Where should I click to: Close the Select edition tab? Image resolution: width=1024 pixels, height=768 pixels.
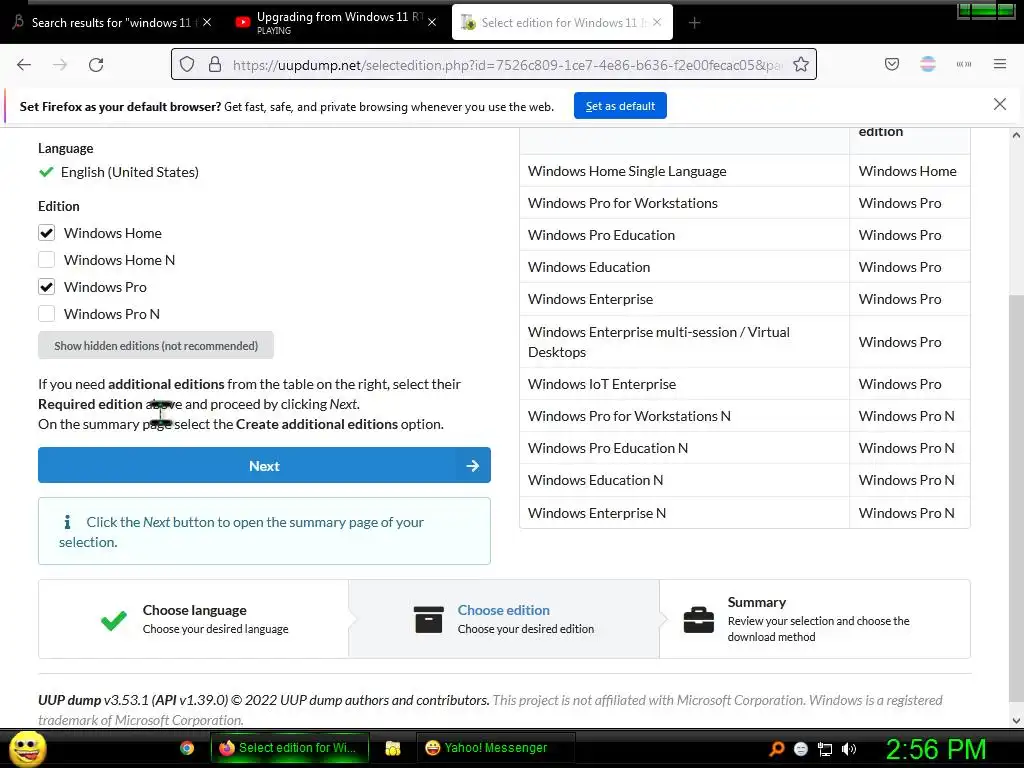(x=657, y=22)
